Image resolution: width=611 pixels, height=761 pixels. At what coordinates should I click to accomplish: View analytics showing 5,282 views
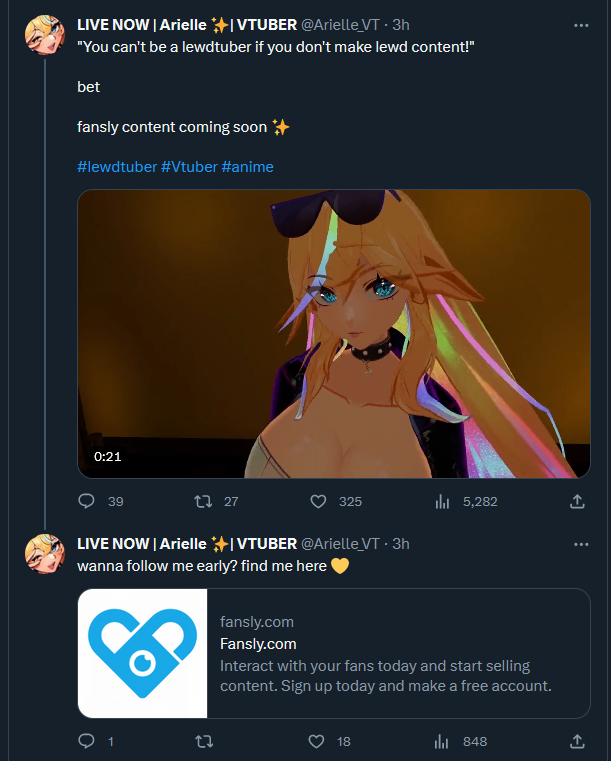[x=442, y=501]
